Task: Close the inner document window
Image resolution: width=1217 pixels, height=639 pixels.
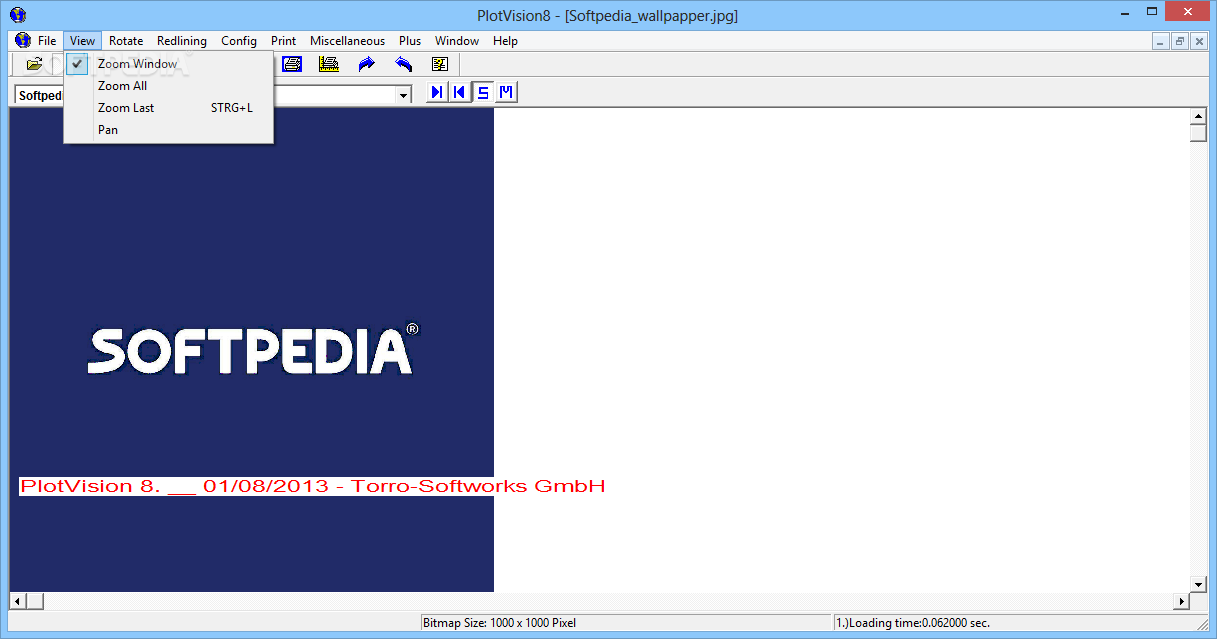Action: click(1198, 41)
